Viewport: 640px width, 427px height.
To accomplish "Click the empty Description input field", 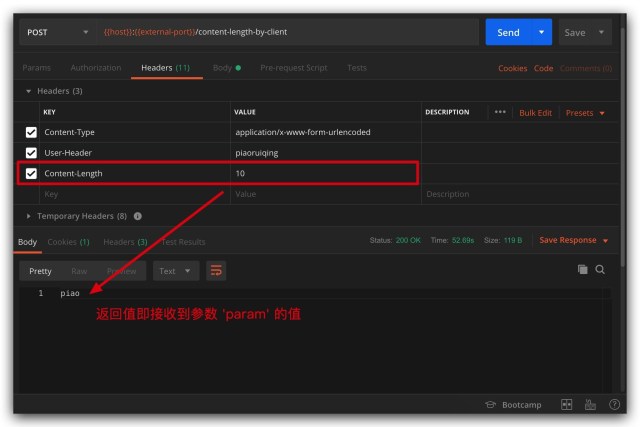I will [520, 194].
